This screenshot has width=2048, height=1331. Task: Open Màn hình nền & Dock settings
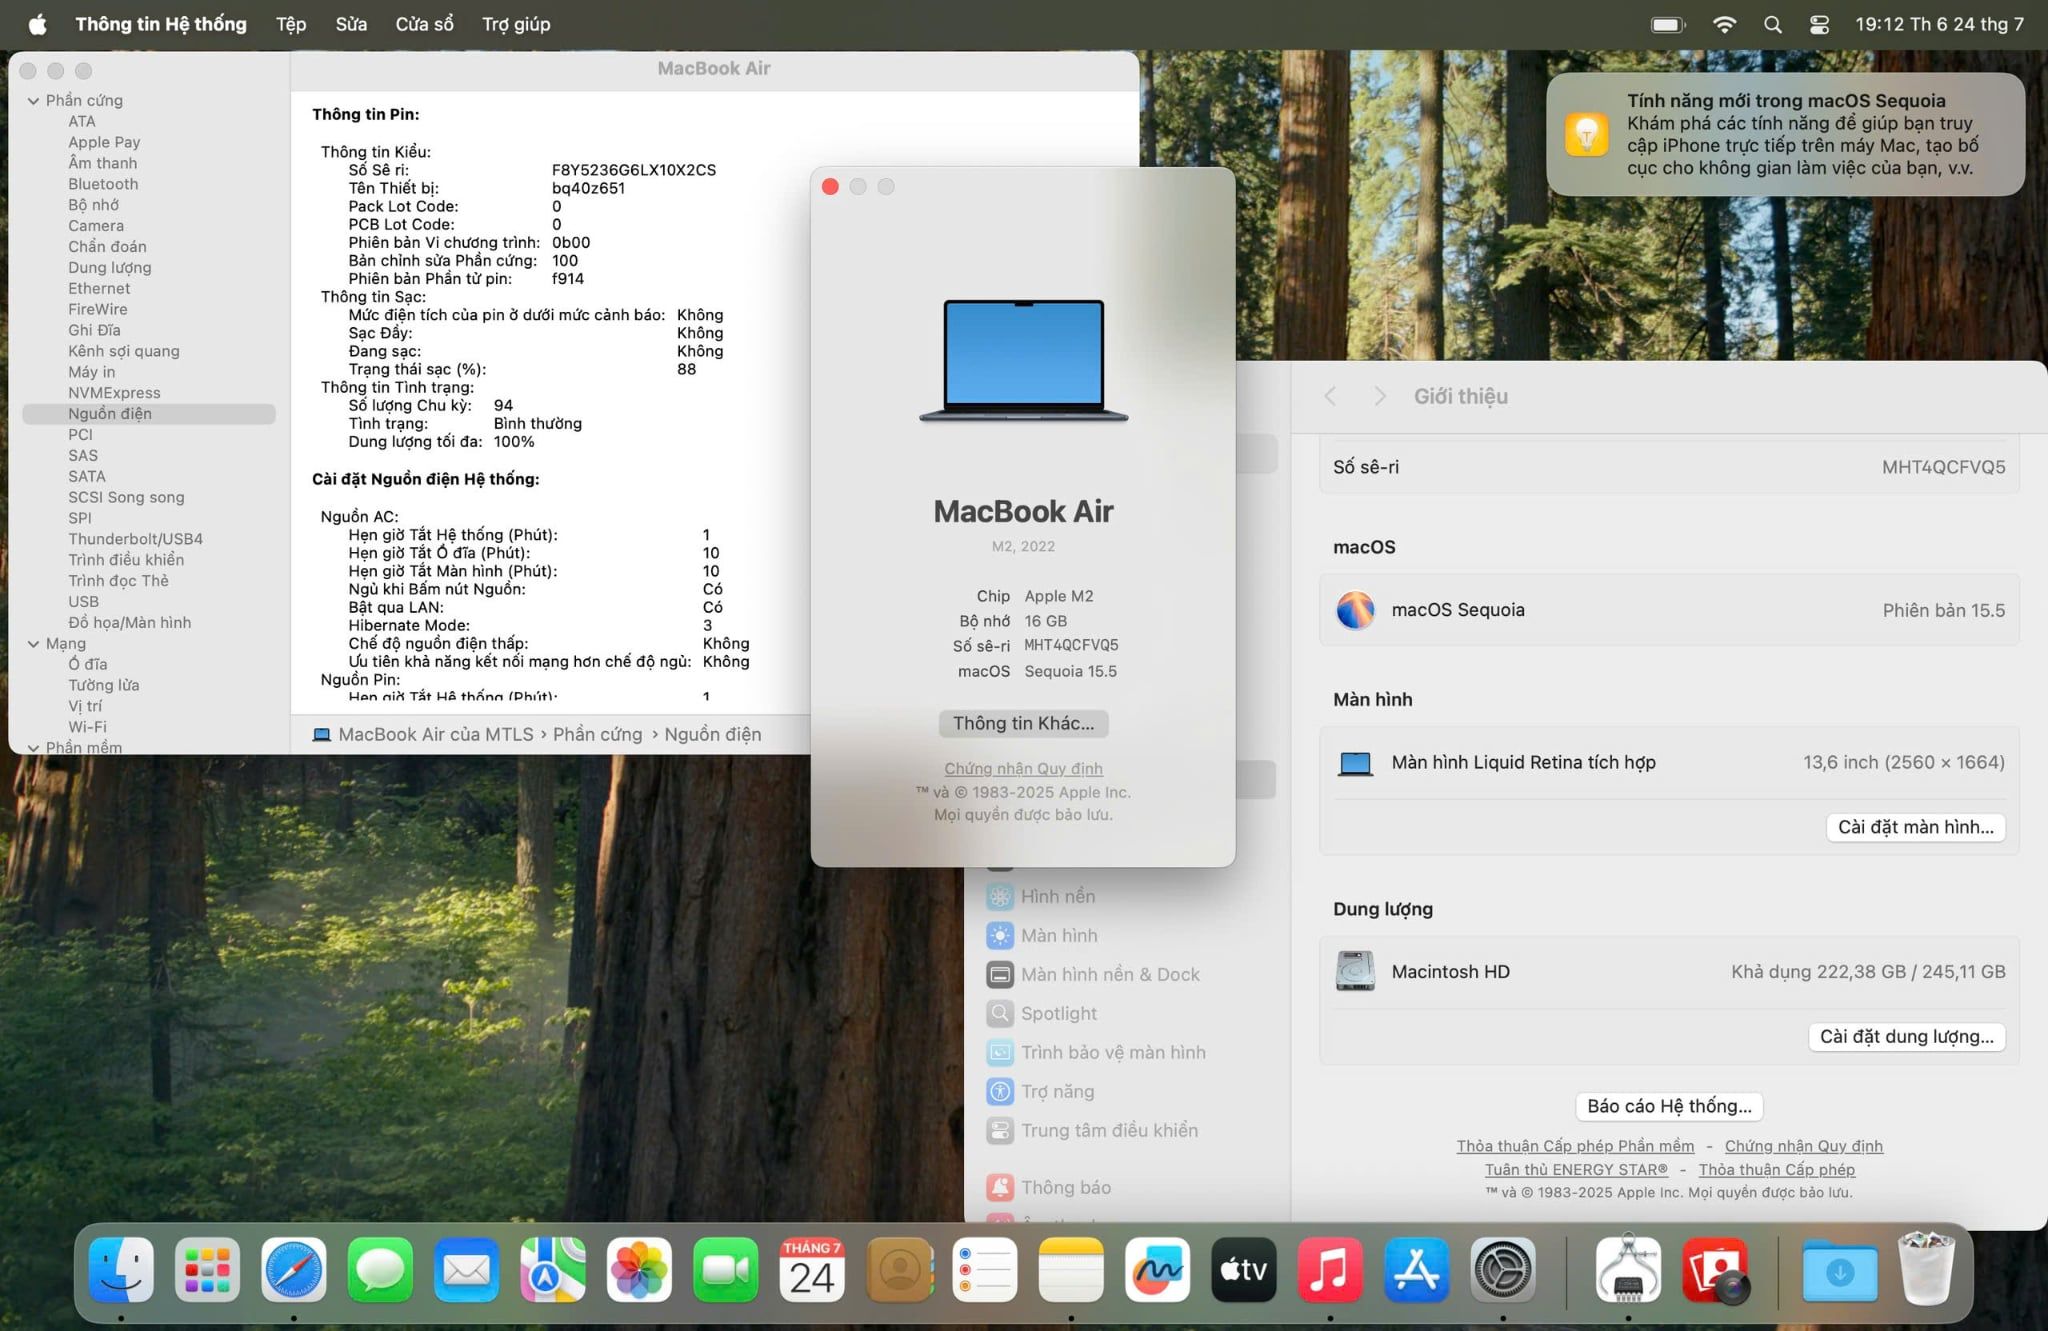point(1092,975)
